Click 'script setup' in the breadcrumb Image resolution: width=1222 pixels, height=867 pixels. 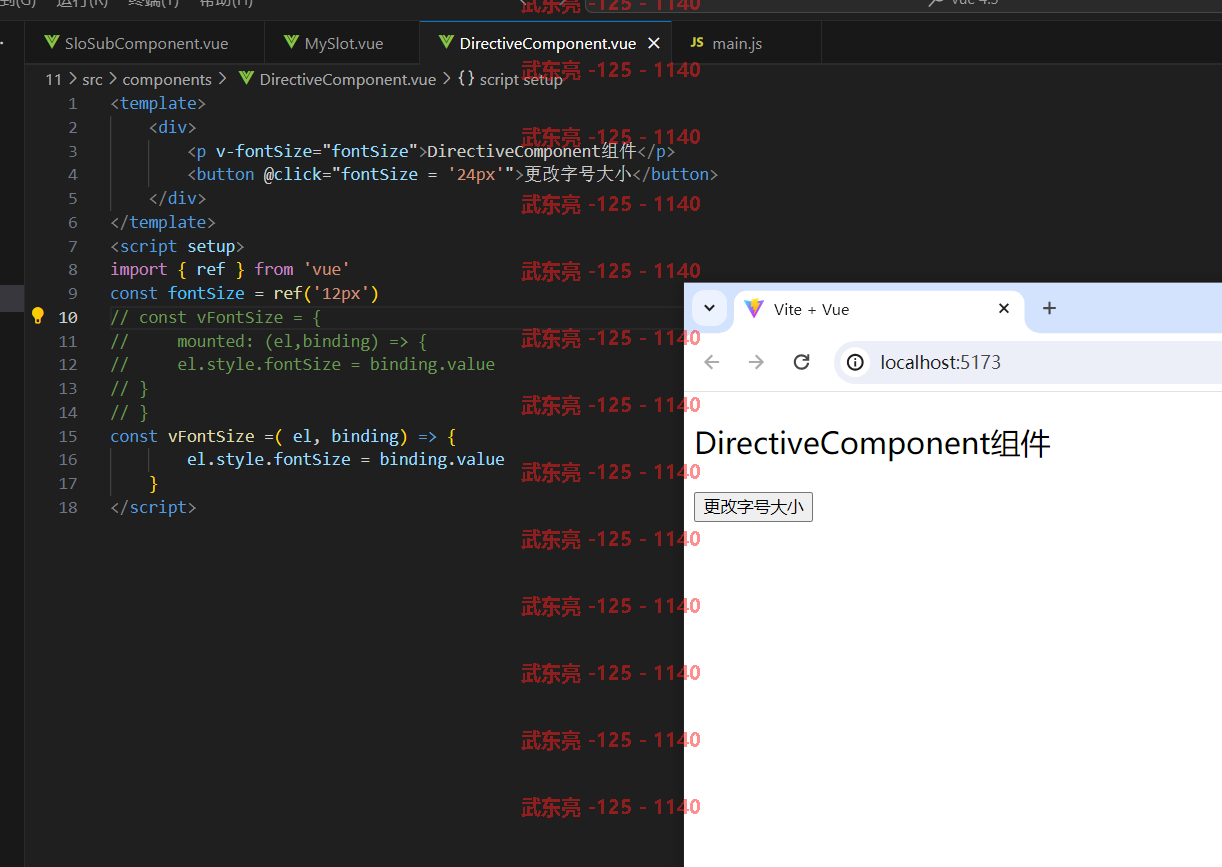pos(520,79)
